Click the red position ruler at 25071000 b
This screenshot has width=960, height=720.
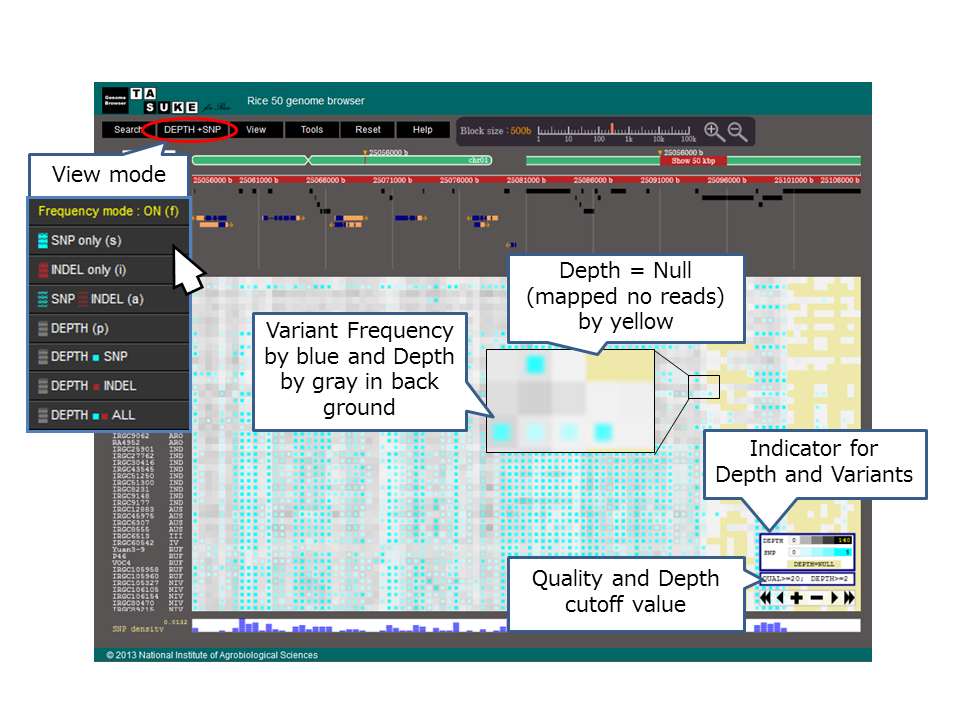pyautogui.click(x=392, y=180)
